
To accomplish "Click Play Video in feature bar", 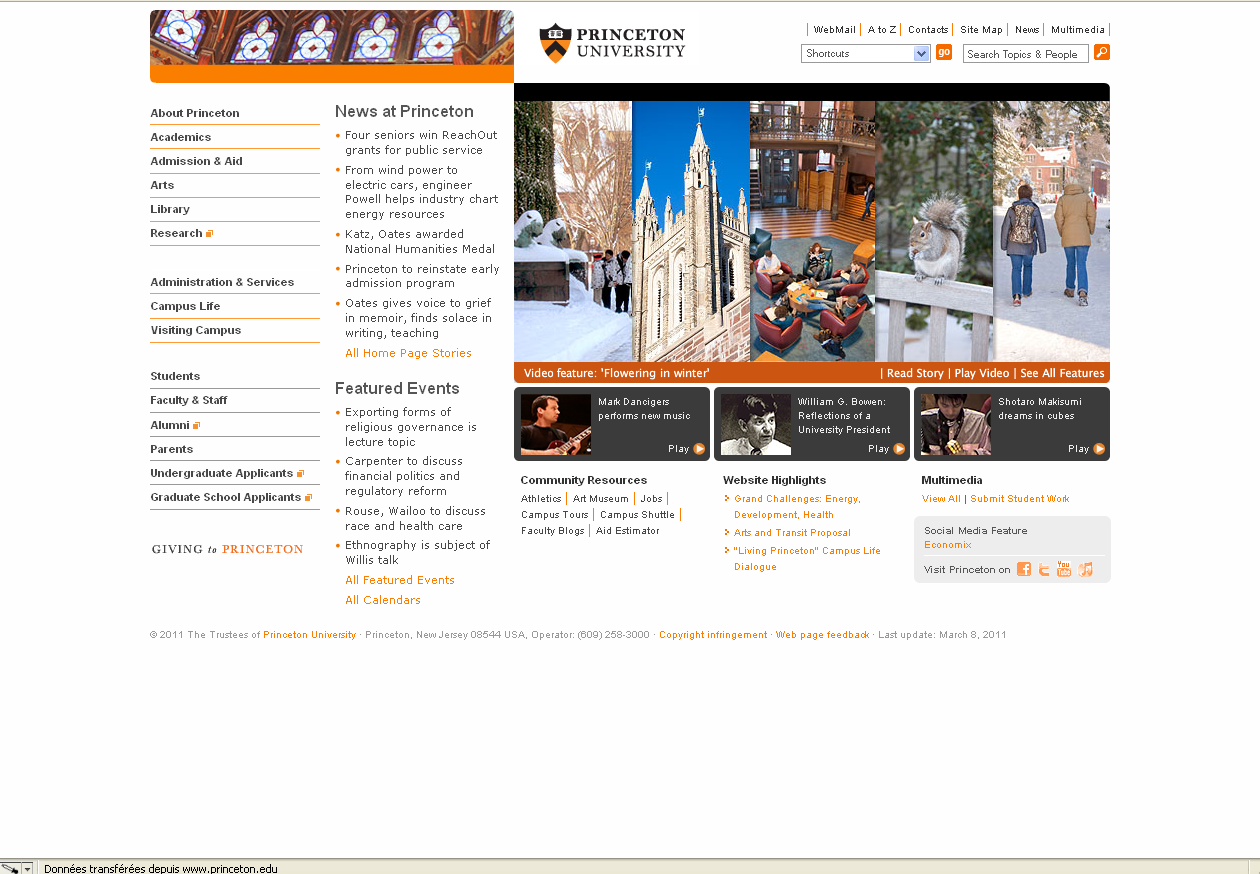I will point(982,373).
